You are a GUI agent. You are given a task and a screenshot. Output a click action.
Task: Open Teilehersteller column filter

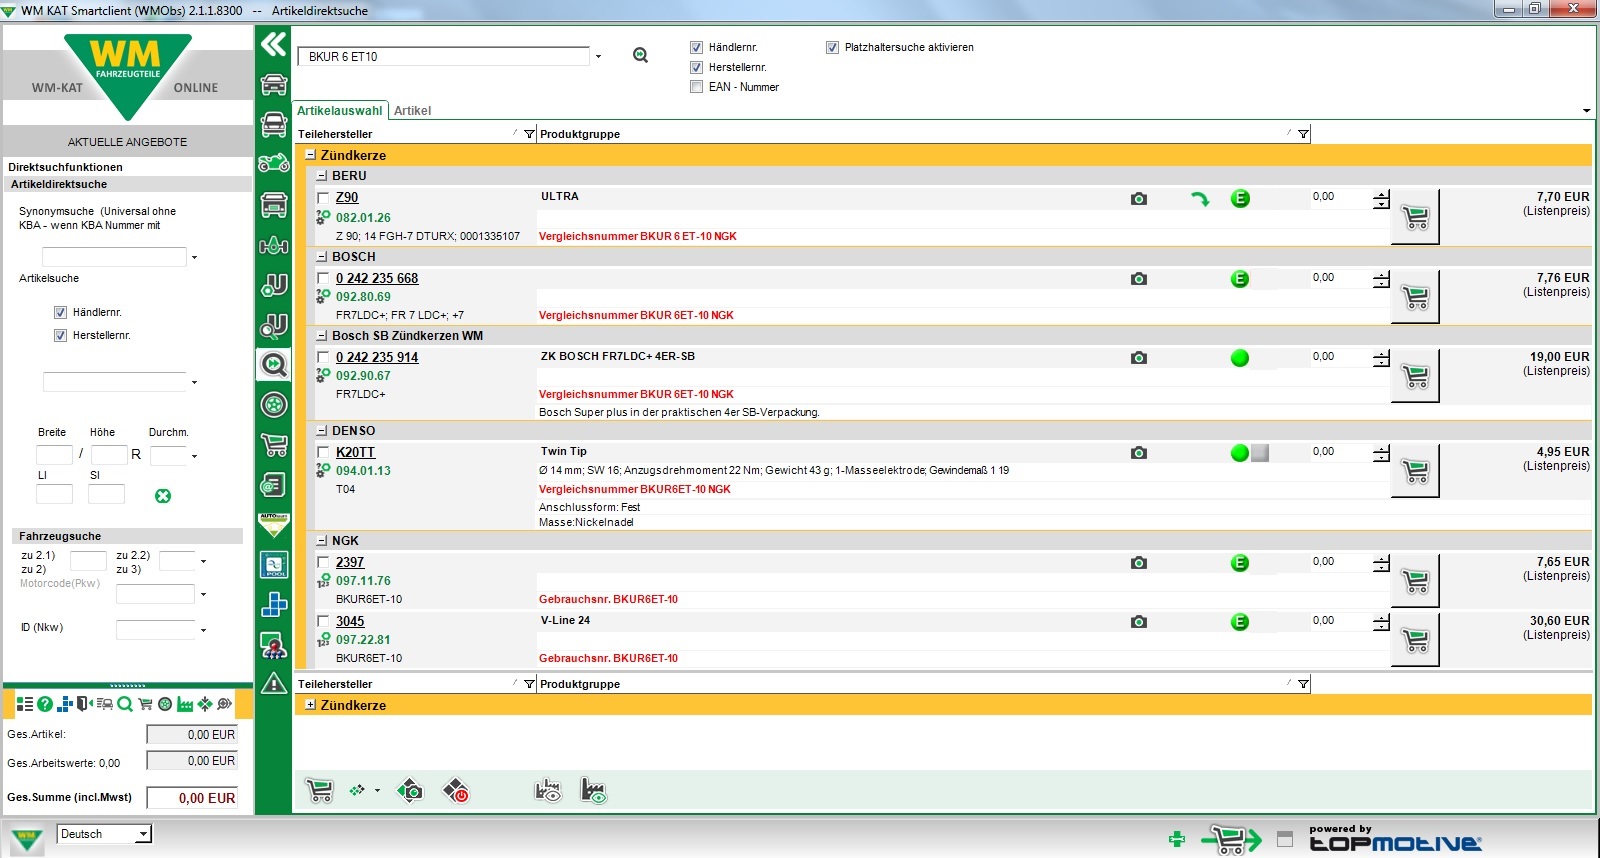point(529,134)
